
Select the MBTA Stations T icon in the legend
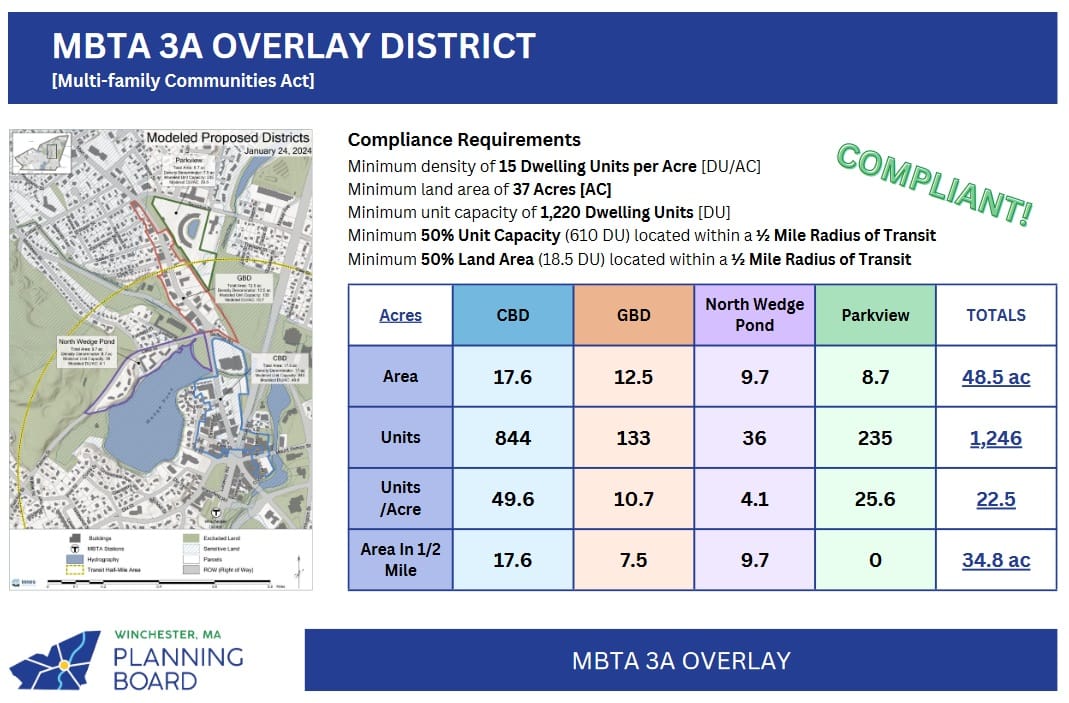(x=74, y=549)
